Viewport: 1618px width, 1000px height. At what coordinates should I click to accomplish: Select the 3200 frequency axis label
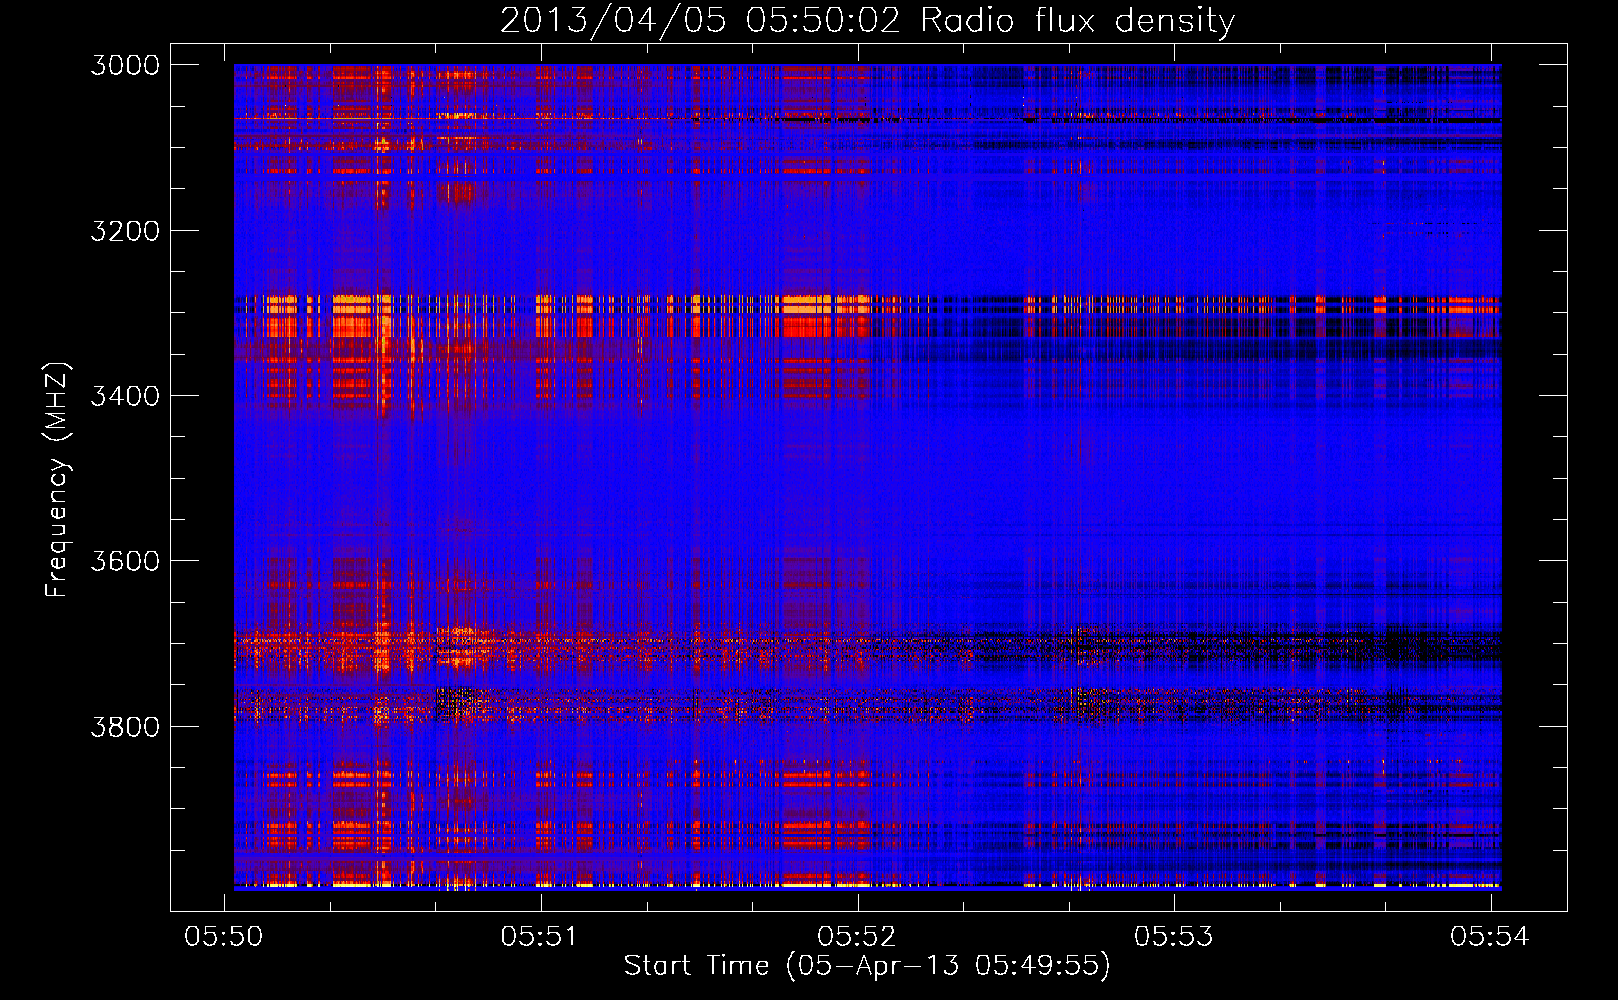point(125,231)
